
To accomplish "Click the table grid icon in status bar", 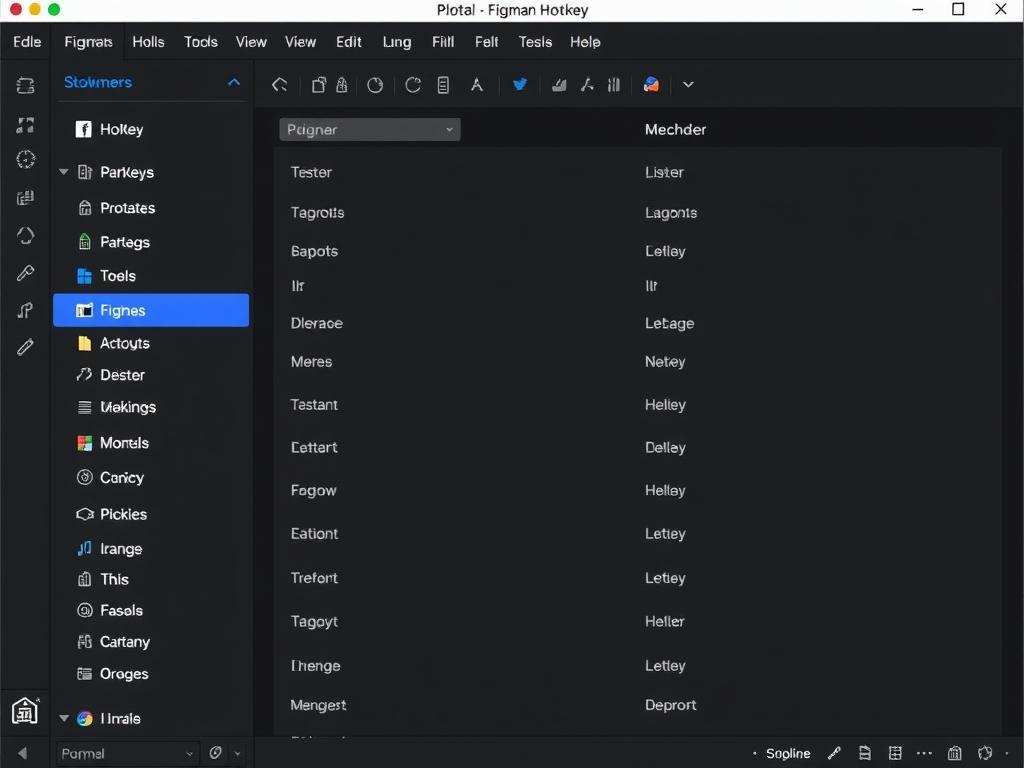I will [895, 754].
